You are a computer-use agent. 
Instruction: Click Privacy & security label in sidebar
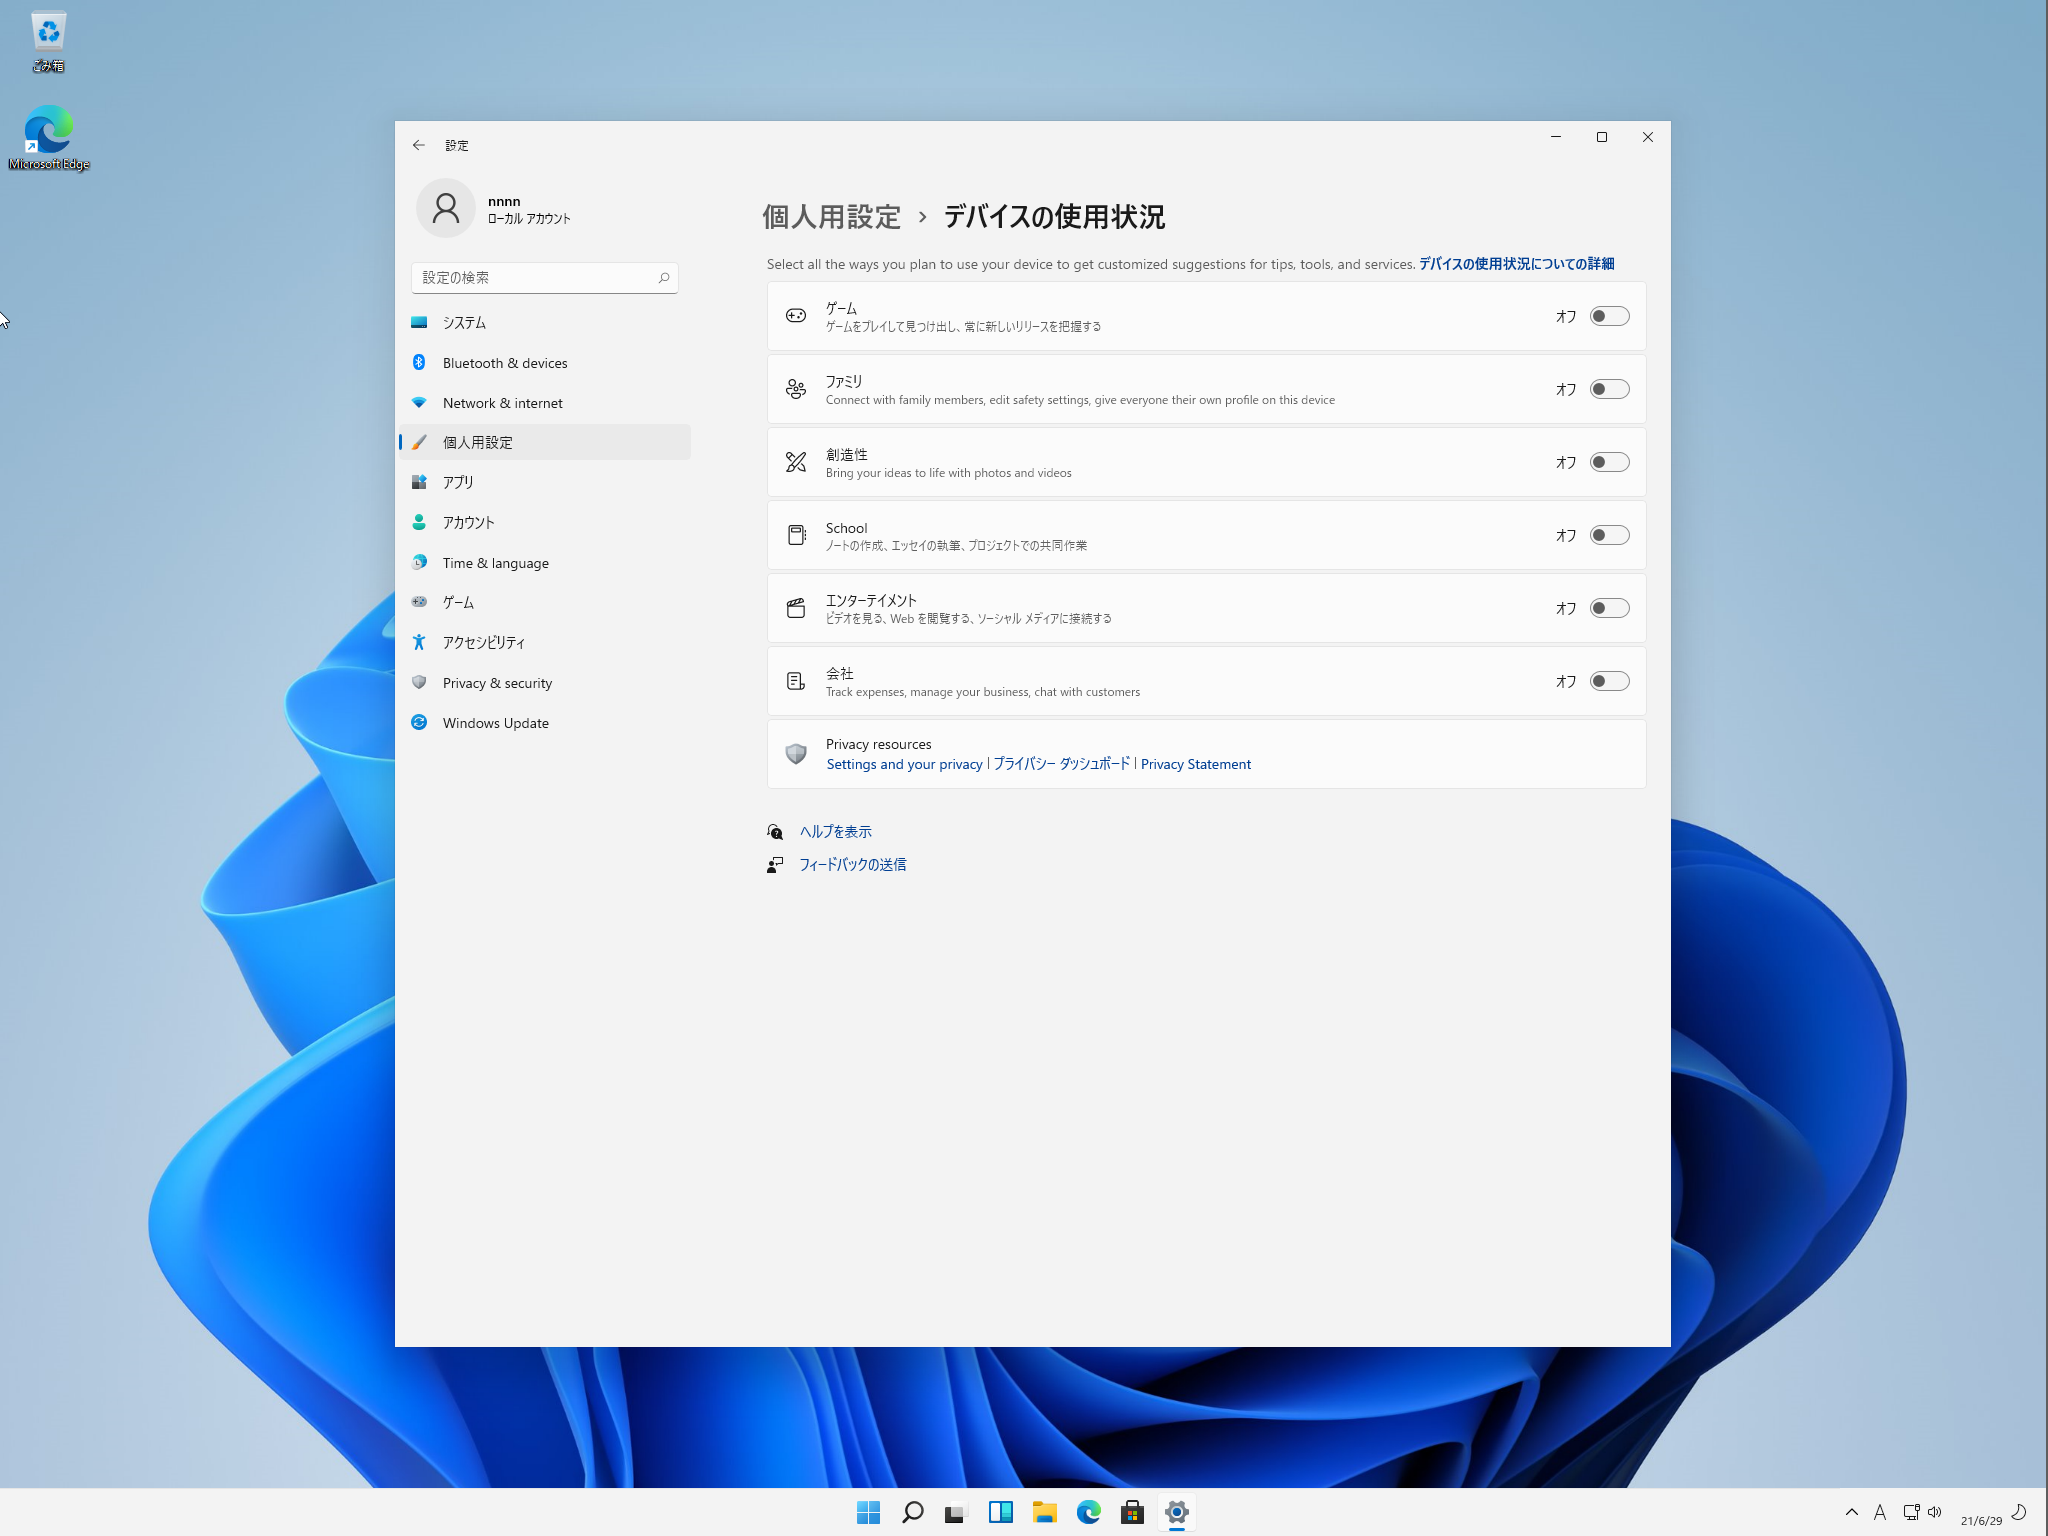(x=497, y=683)
